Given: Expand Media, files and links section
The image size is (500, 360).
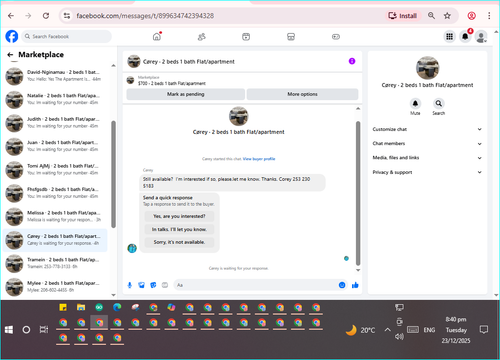Looking at the screenshot, I should pyautogui.click(x=427, y=158).
